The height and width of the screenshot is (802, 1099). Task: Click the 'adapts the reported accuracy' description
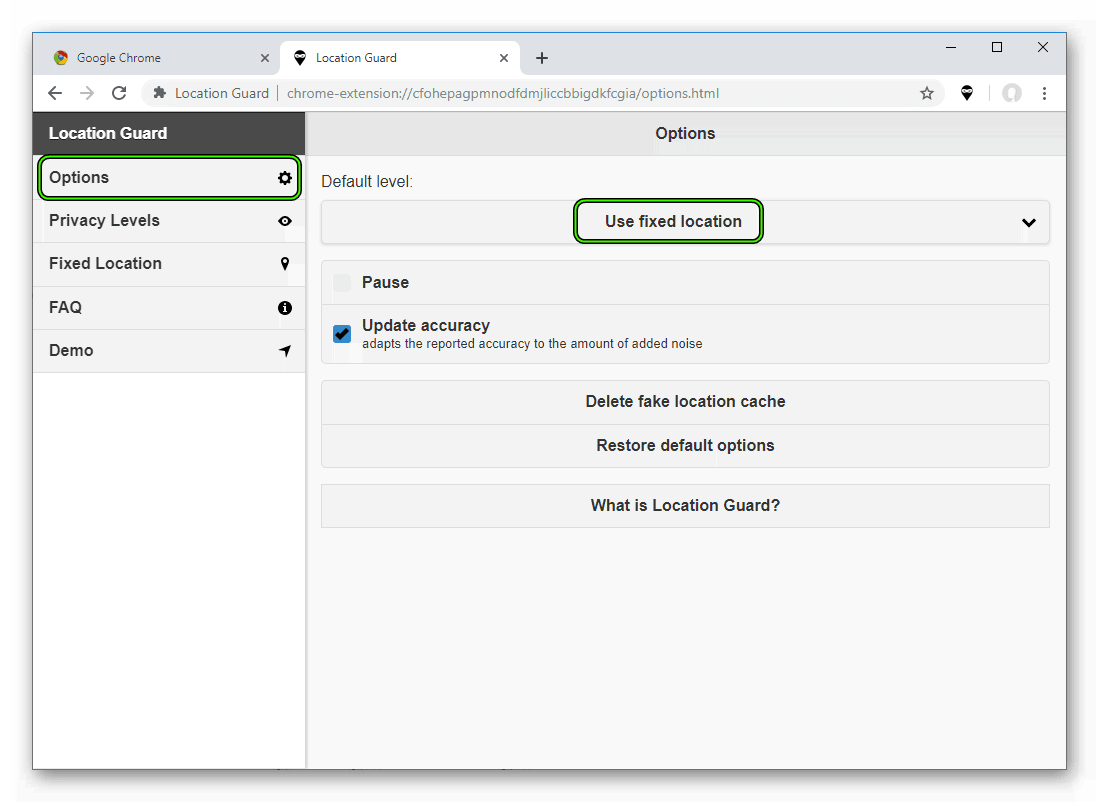point(532,344)
